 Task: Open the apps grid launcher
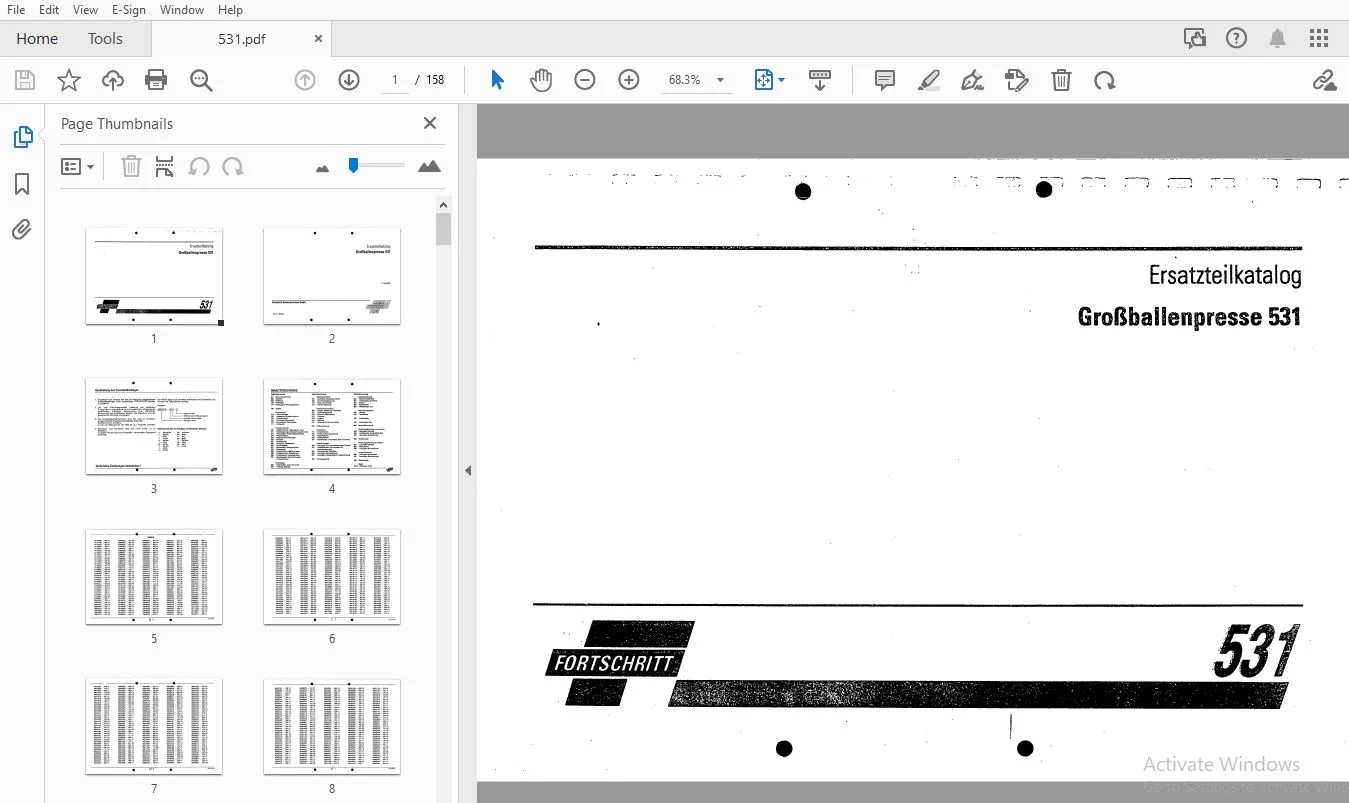pyautogui.click(x=1319, y=39)
